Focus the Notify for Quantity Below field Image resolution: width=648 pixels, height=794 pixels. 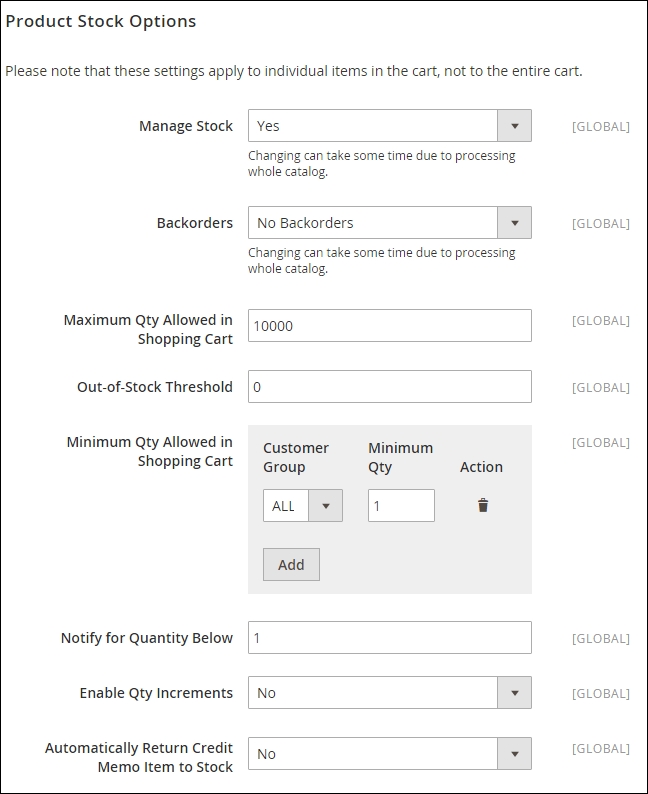click(390, 638)
